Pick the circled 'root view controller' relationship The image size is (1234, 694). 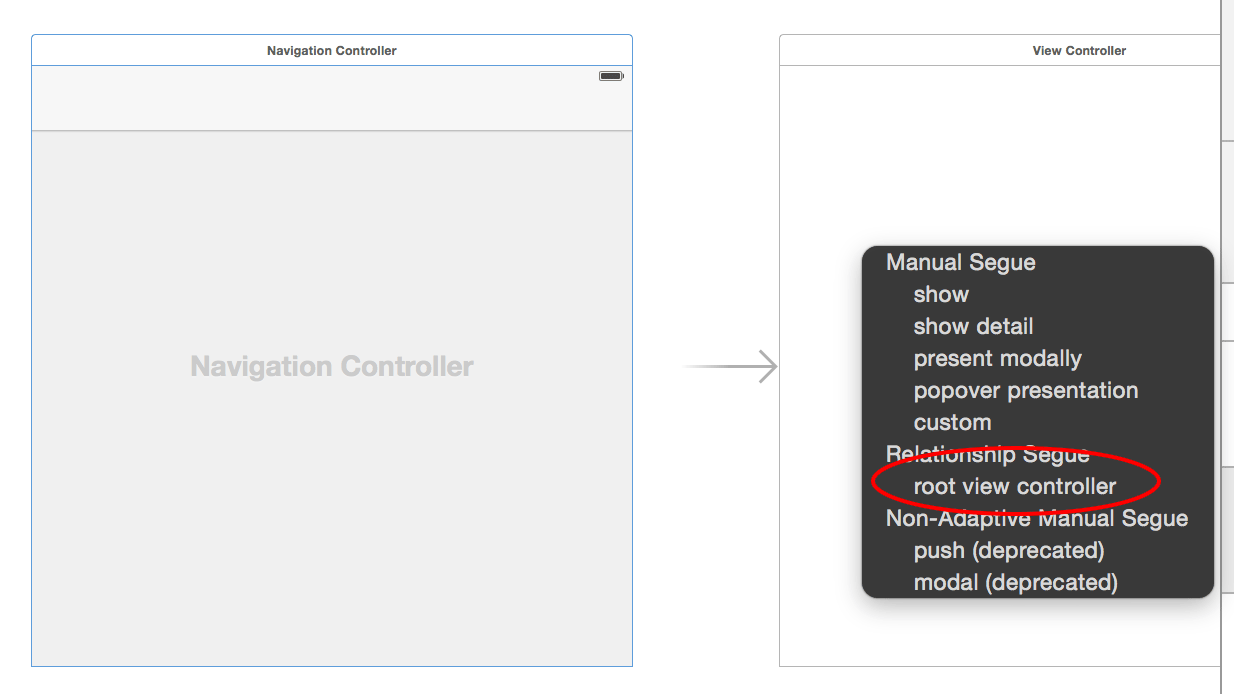[1014, 486]
